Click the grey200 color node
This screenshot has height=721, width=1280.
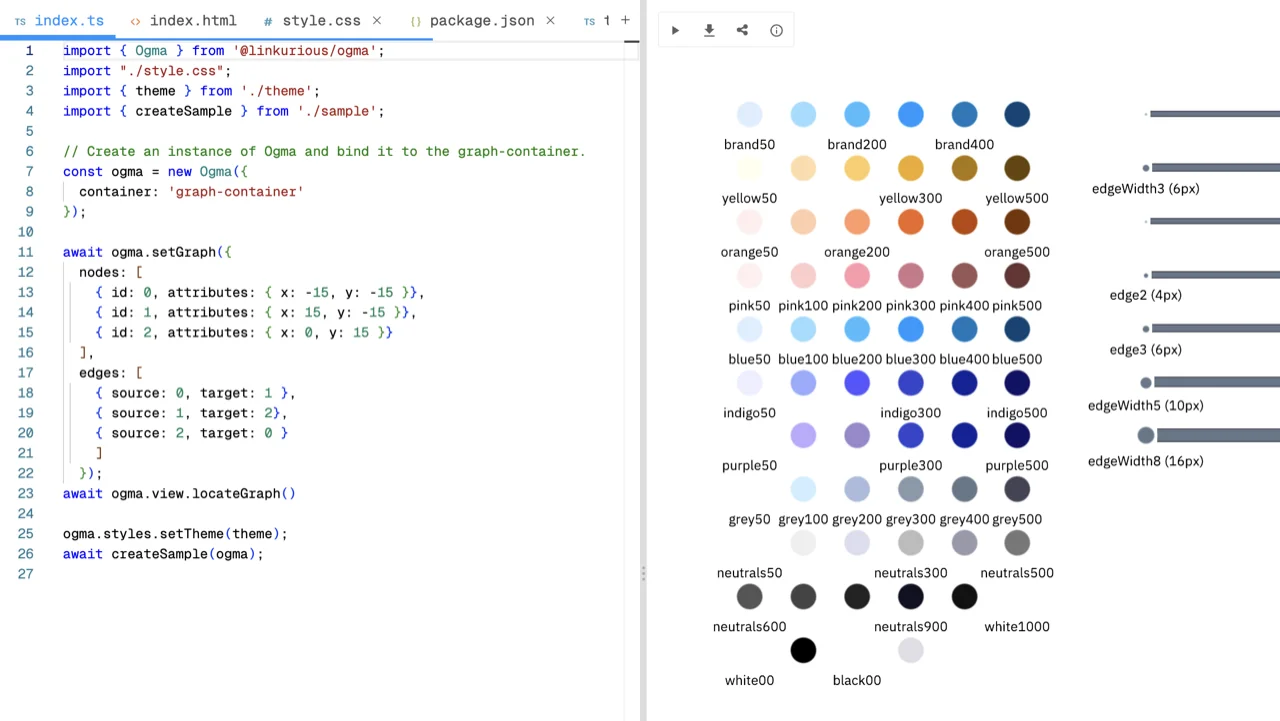(x=857, y=489)
